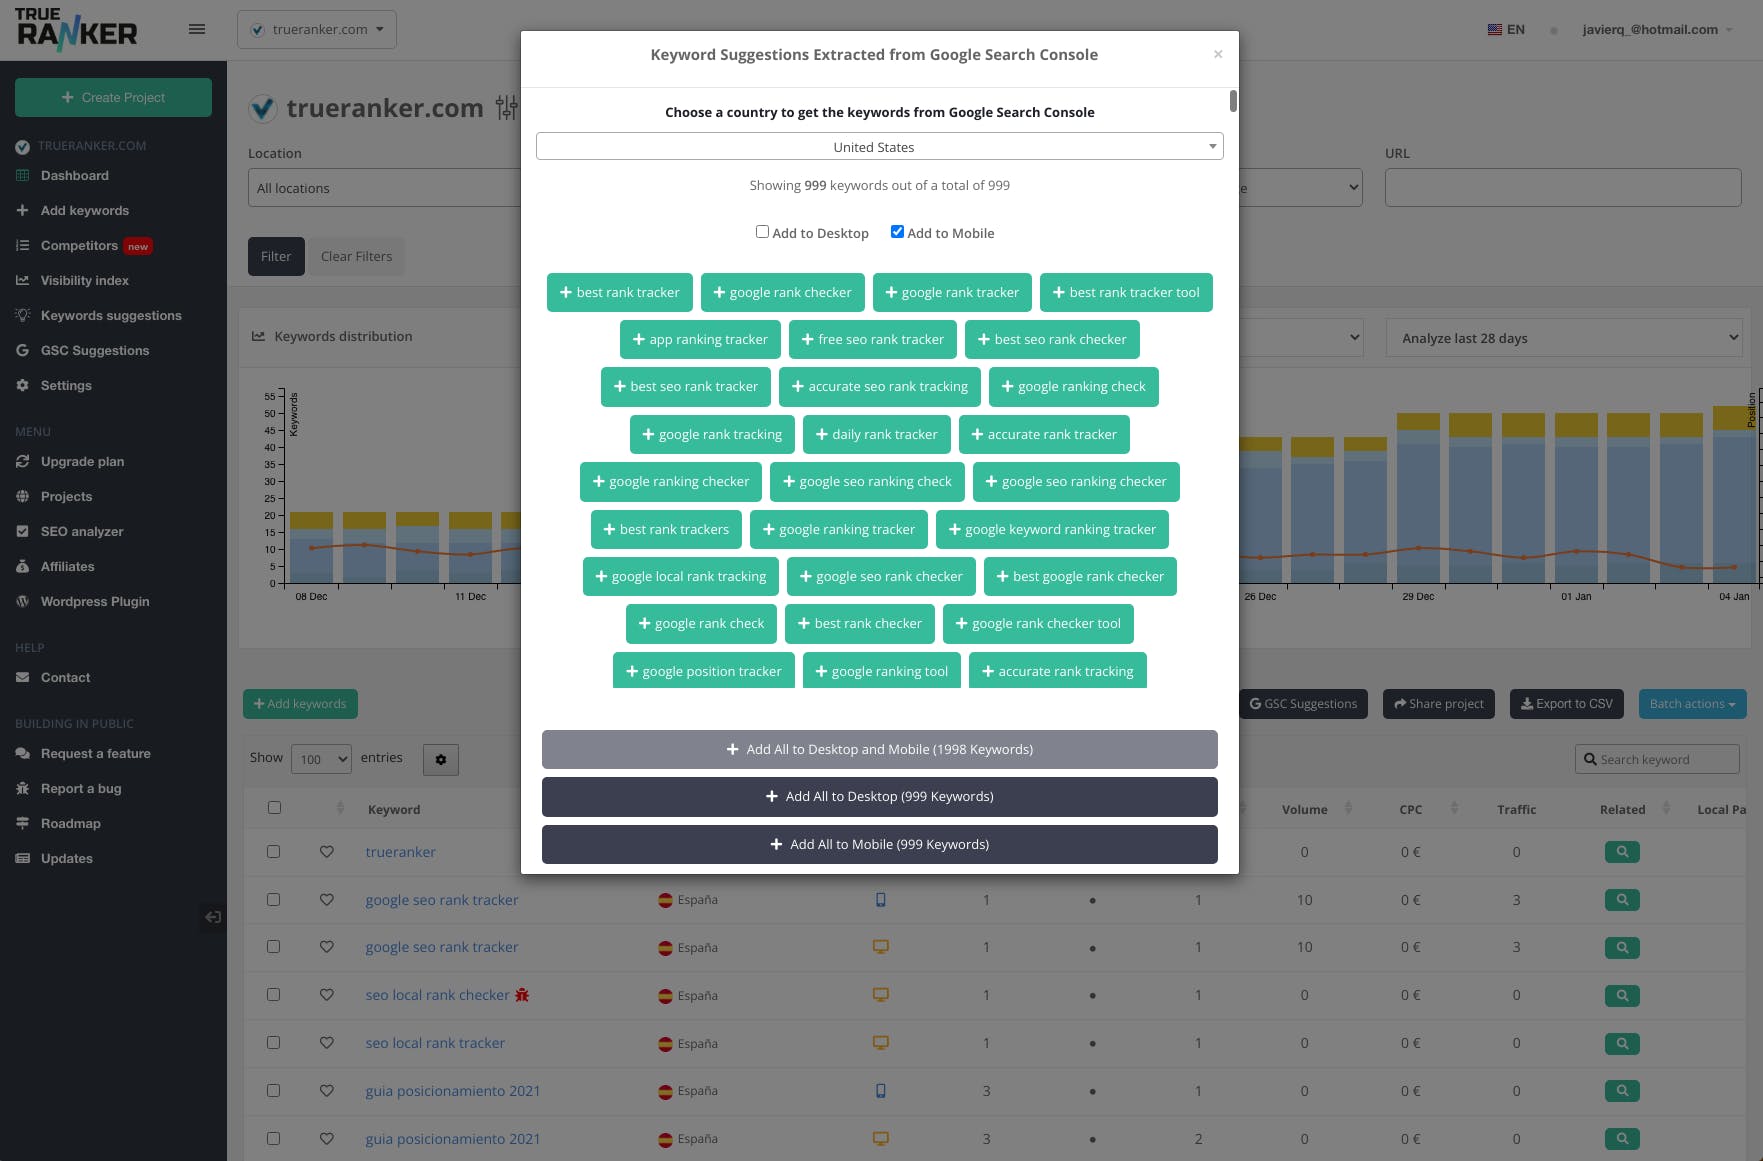
Task: Click the GSC Suggestions Google icon in sidebar
Action: click(x=22, y=350)
